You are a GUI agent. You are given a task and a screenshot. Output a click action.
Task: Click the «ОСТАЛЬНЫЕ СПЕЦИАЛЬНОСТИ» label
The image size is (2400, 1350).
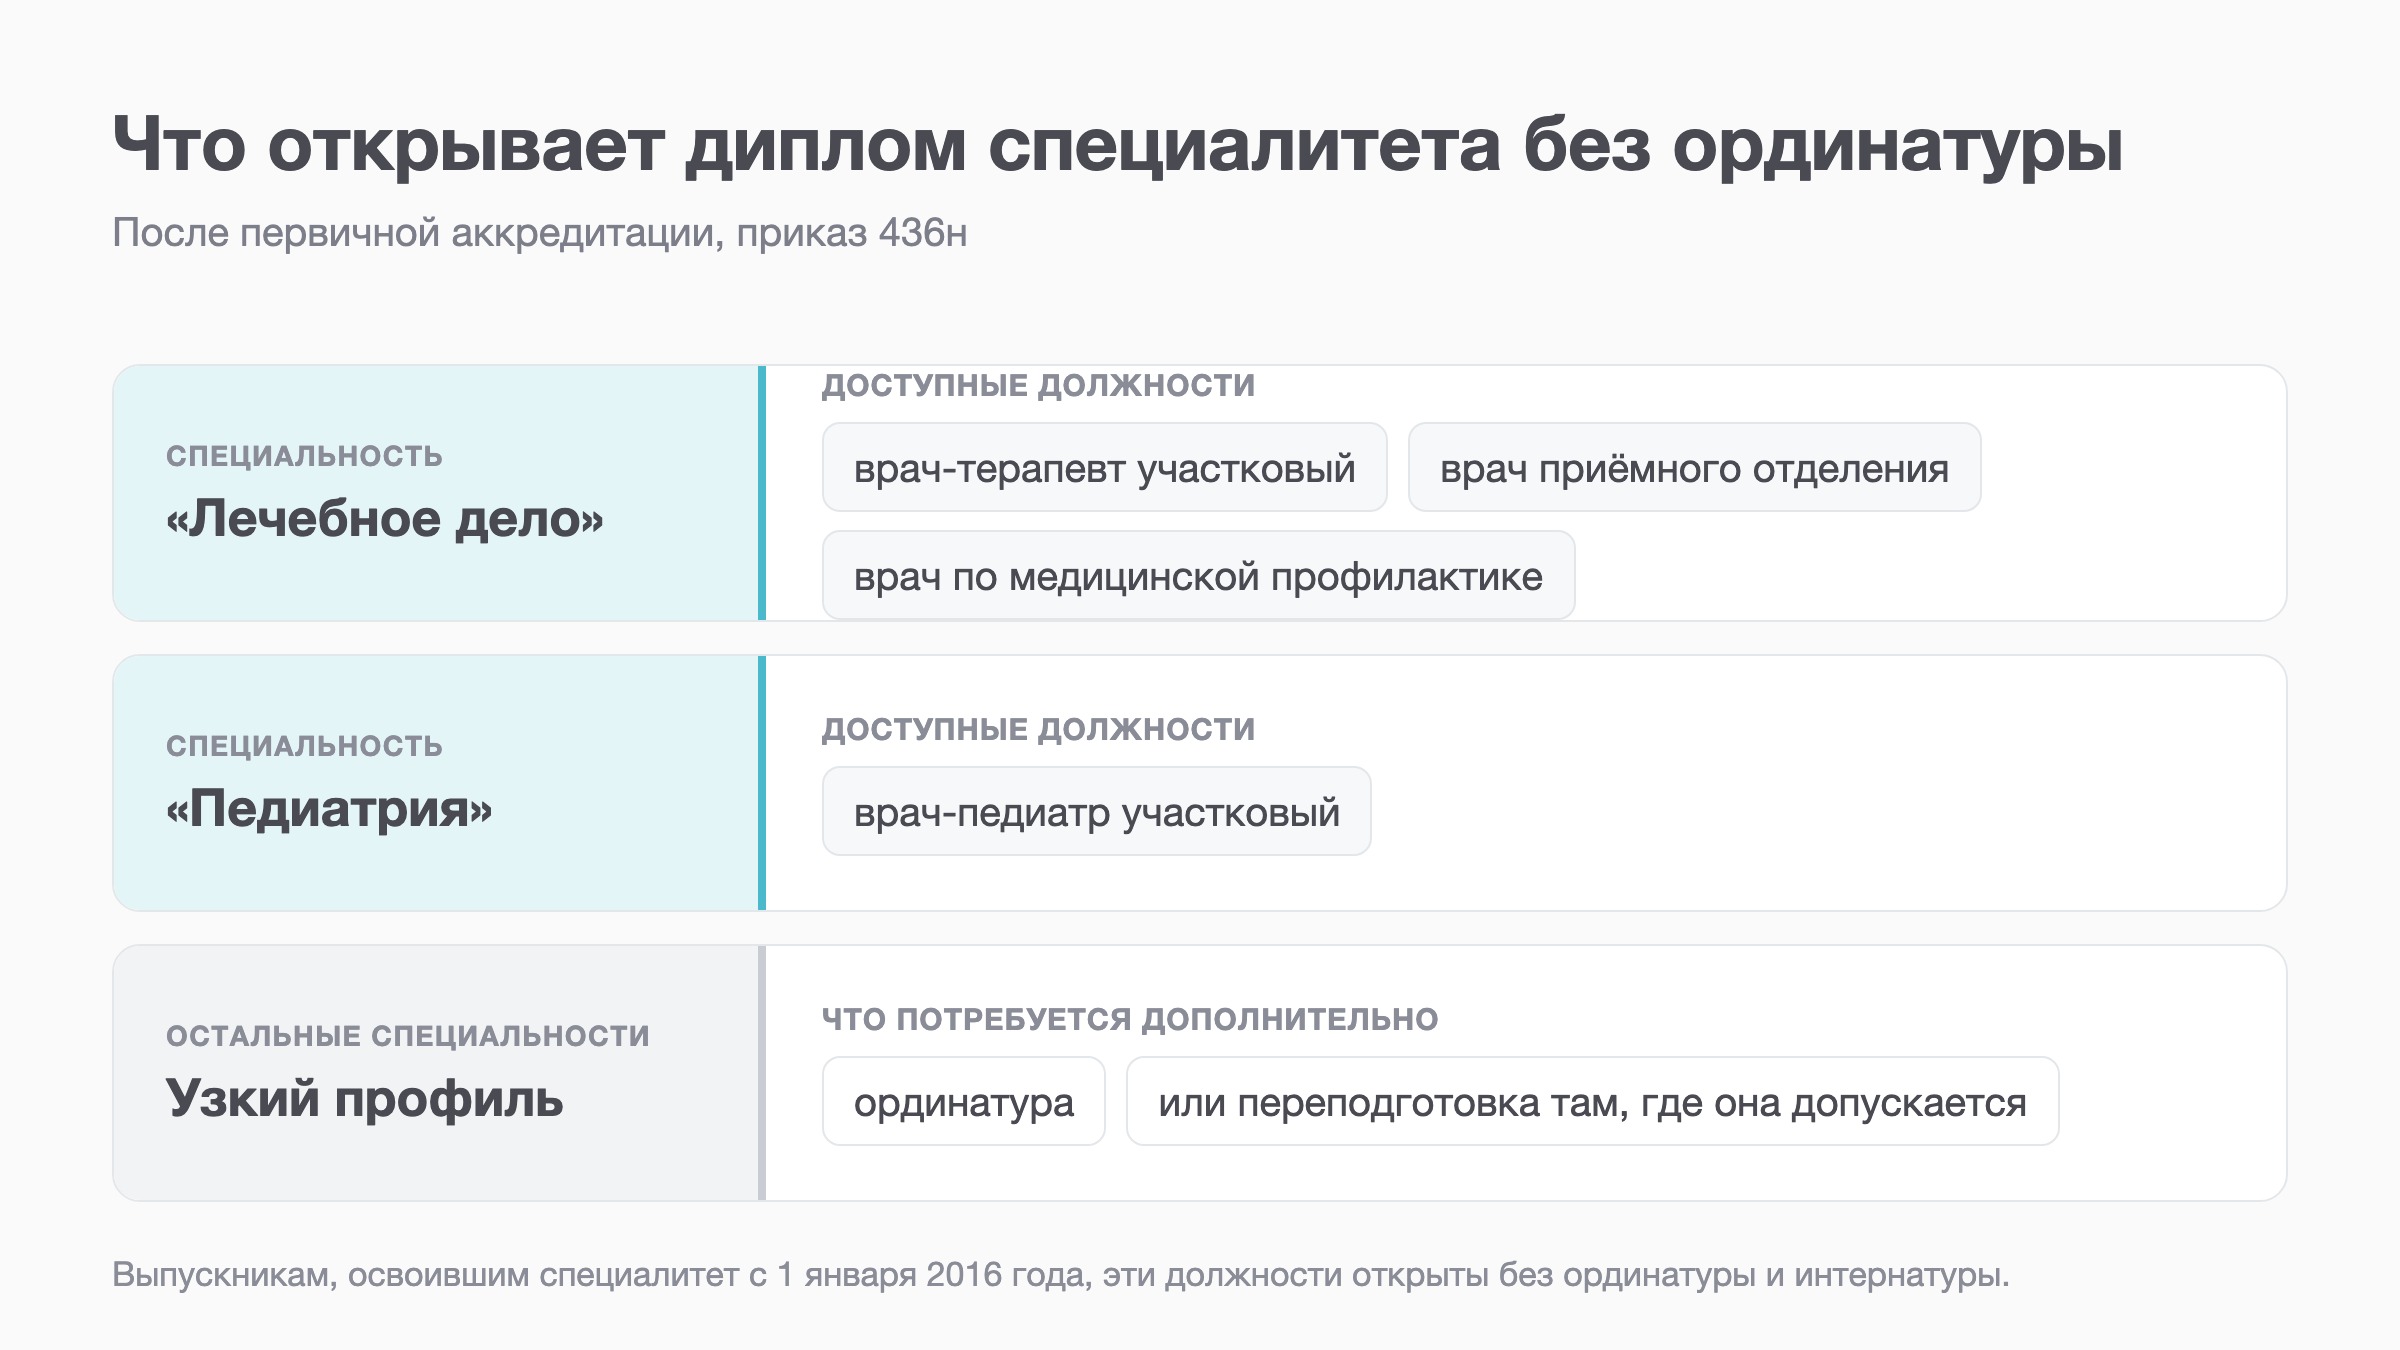click(408, 1036)
